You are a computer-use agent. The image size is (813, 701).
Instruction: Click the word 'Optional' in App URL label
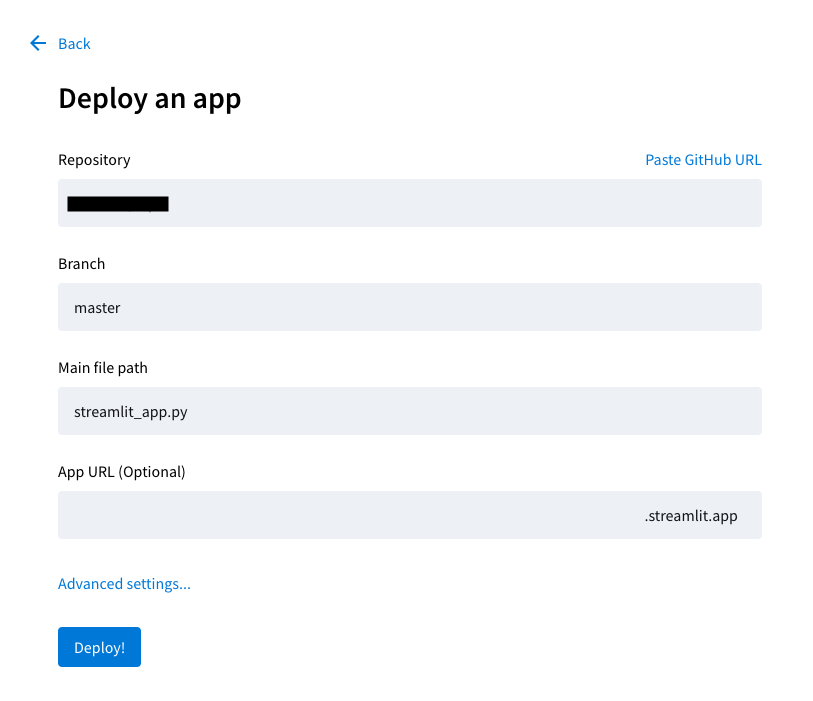click(152, 472)
